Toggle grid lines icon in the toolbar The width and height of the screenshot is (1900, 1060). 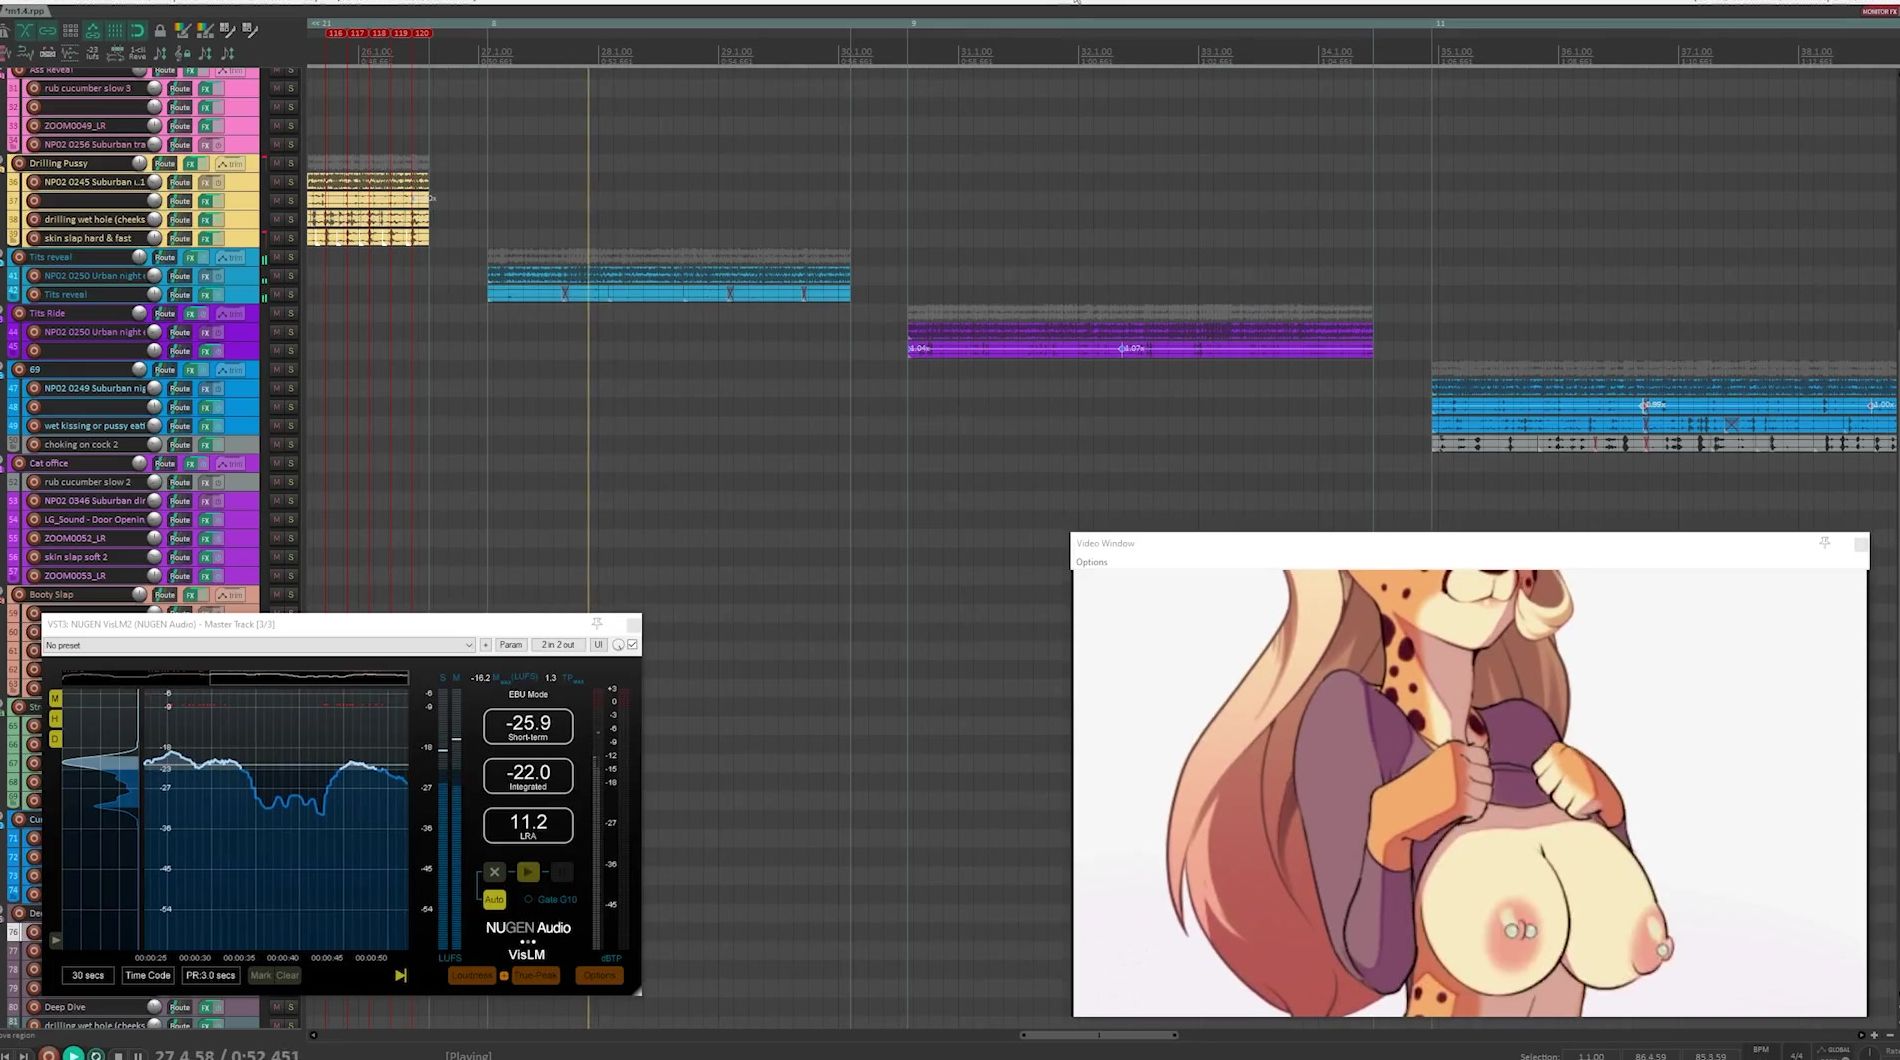coord(115,31)
